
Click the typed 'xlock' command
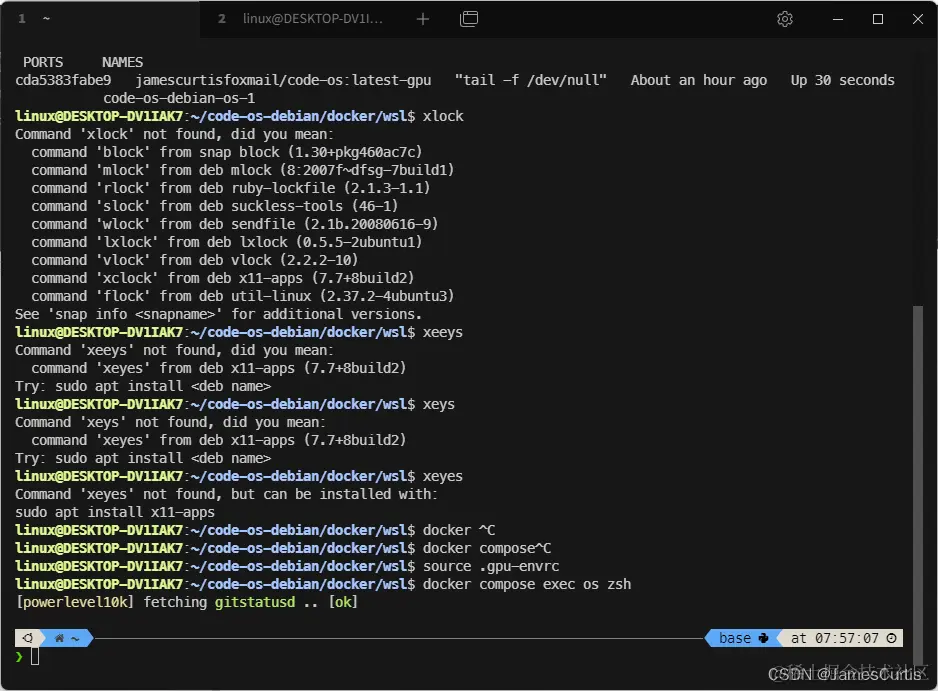[x=443, y=116]
